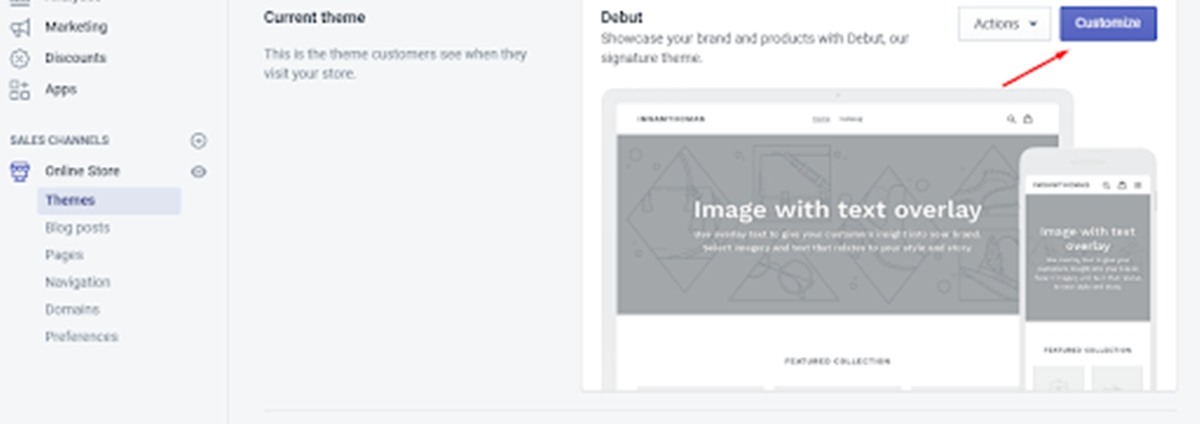The image size is (1200, 424).
Task: Click the Discounts badge icon
Action: [x=20, y=59]
